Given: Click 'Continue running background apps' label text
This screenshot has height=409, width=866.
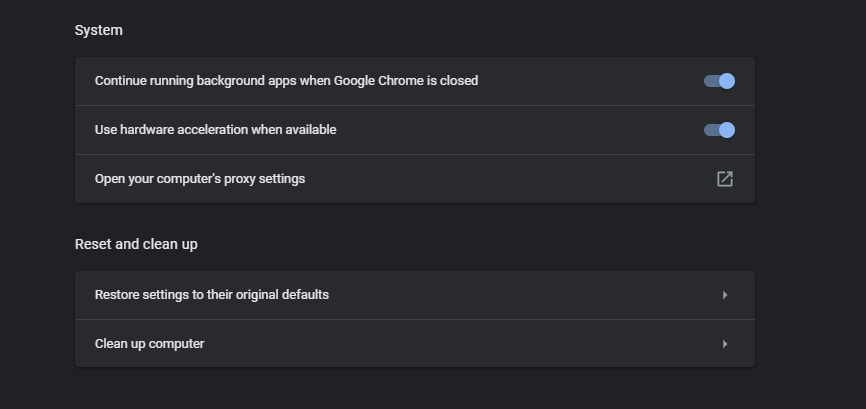Looking at the screenshot, I should click(286, 81).
